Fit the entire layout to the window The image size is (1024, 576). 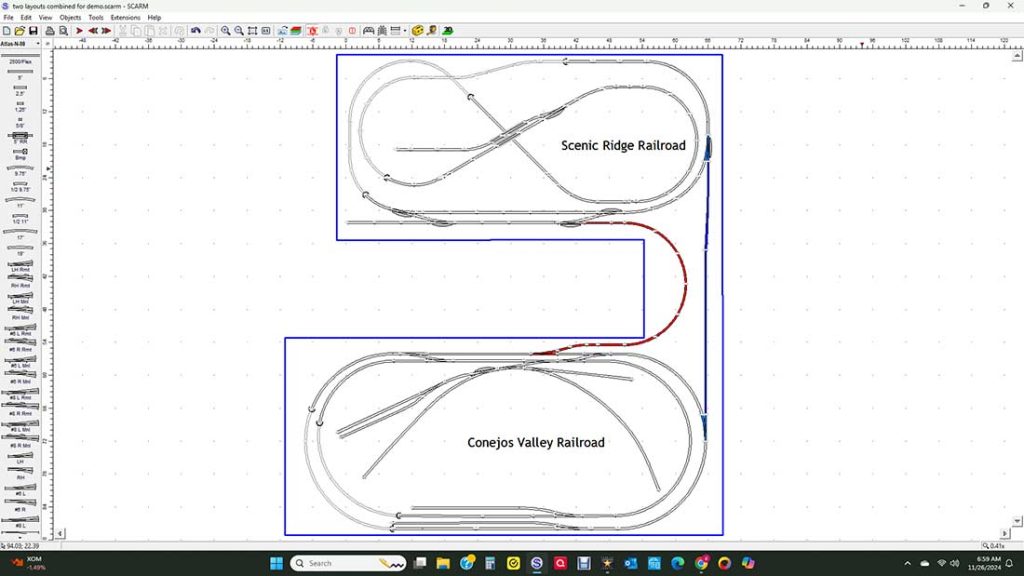pos(252,30)
